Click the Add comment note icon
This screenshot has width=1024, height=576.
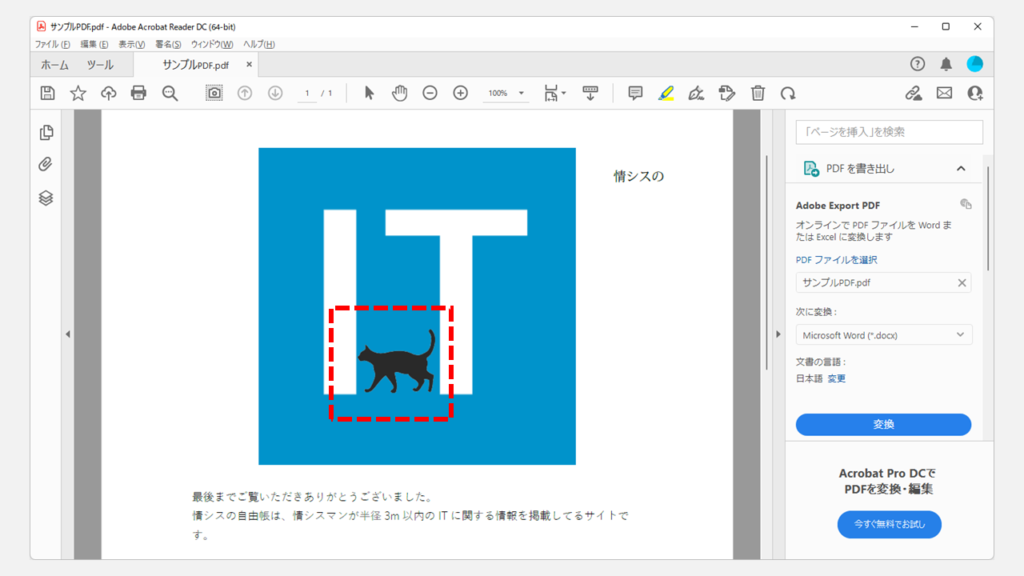[x=635, y=93]
